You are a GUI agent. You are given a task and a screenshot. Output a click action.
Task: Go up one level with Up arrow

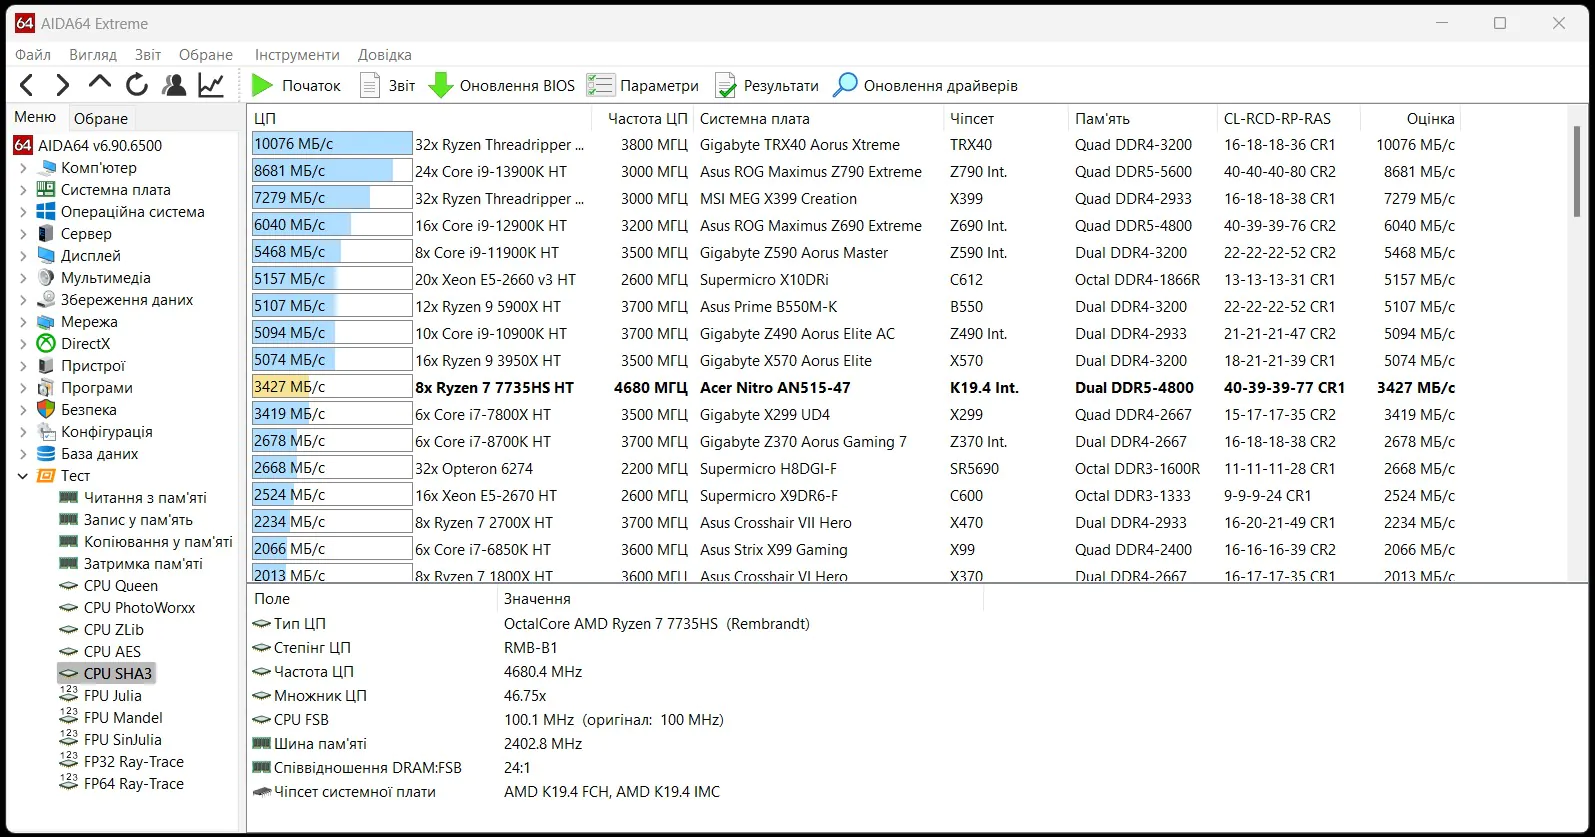click(99, 84)
